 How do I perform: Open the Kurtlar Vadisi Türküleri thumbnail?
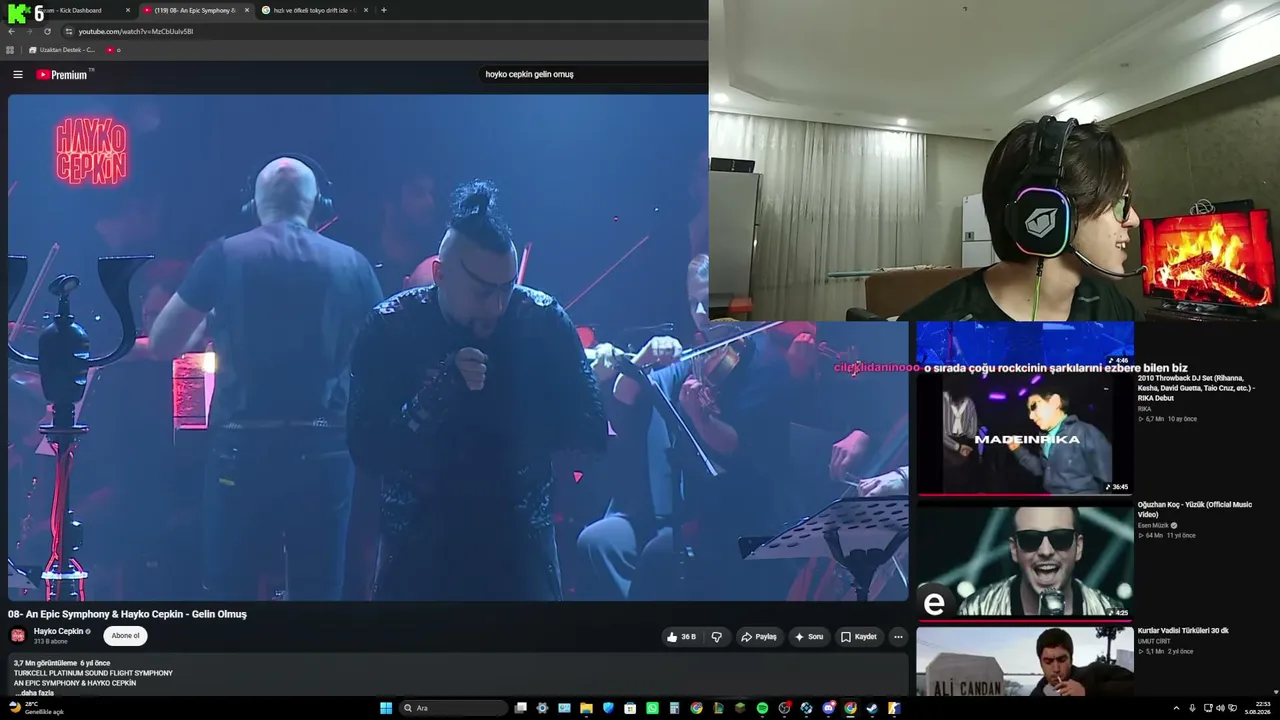pyautogui.click(x=1025, y=661)
